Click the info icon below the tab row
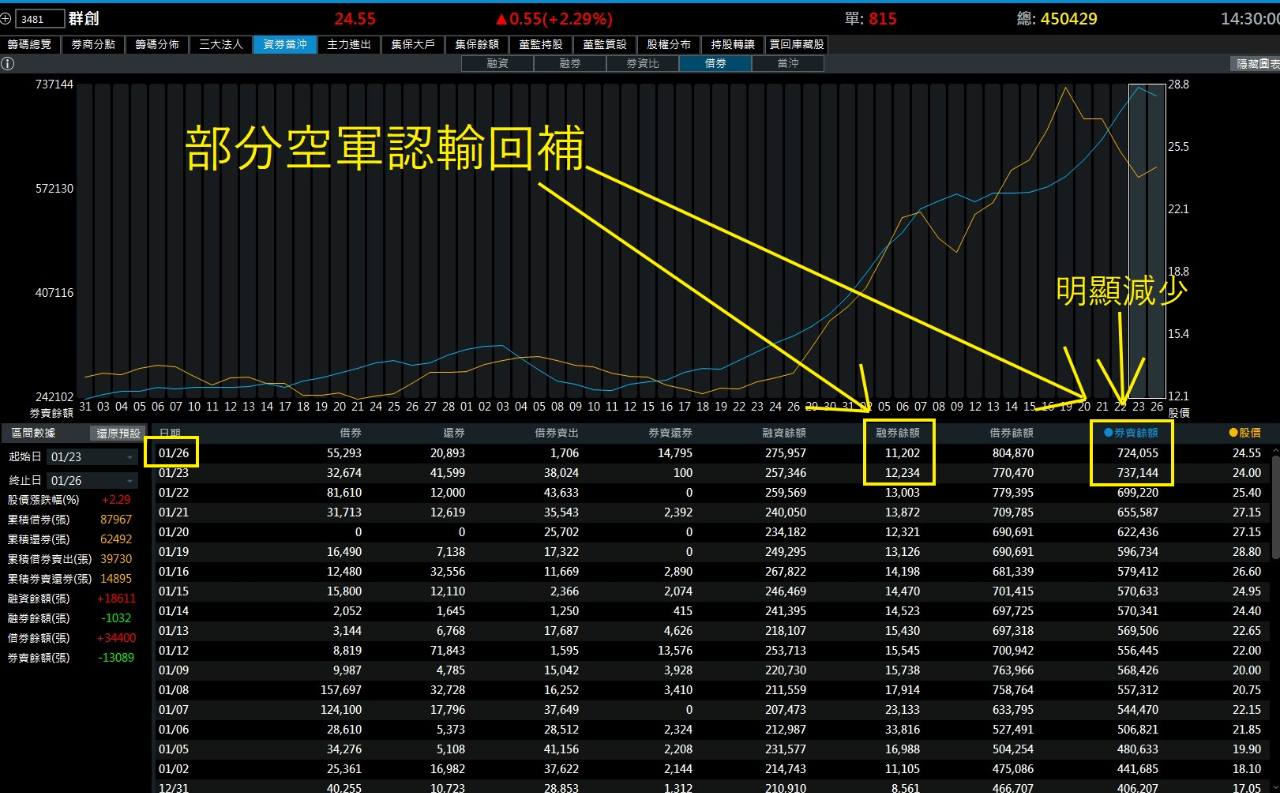This screenshot has width=1280, height=793. (7, 64)
